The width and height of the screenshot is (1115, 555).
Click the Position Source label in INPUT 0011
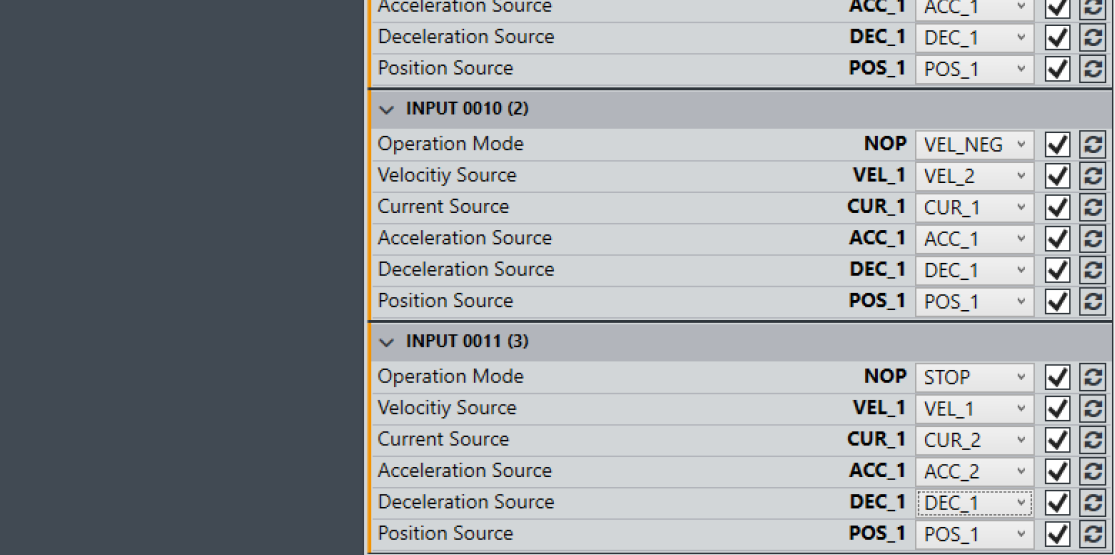(x=445, y=534)
